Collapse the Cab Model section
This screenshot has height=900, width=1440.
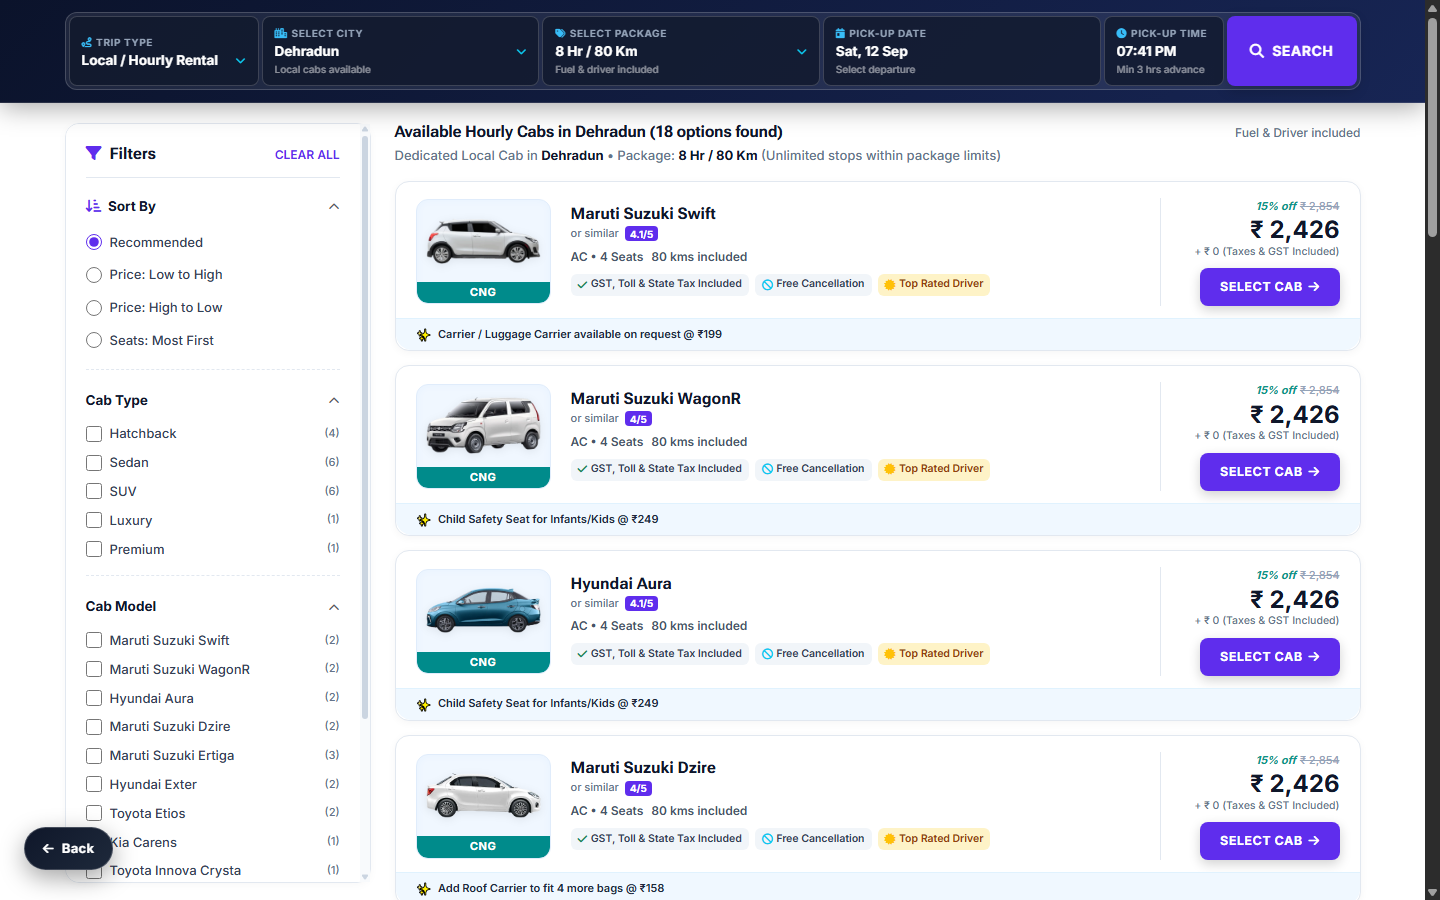point(334,607)
